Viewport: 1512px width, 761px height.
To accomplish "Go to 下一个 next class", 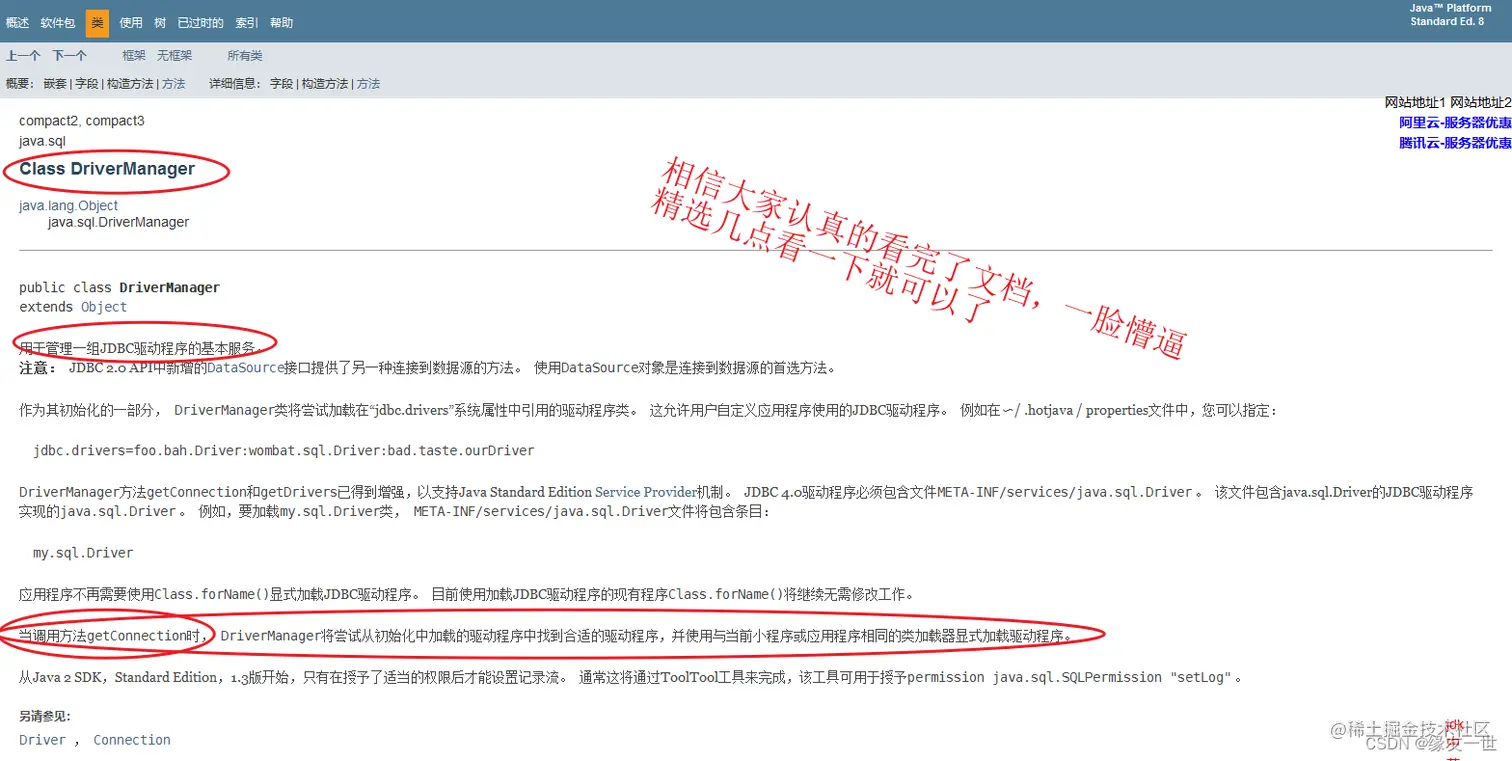I will (70, 56).
